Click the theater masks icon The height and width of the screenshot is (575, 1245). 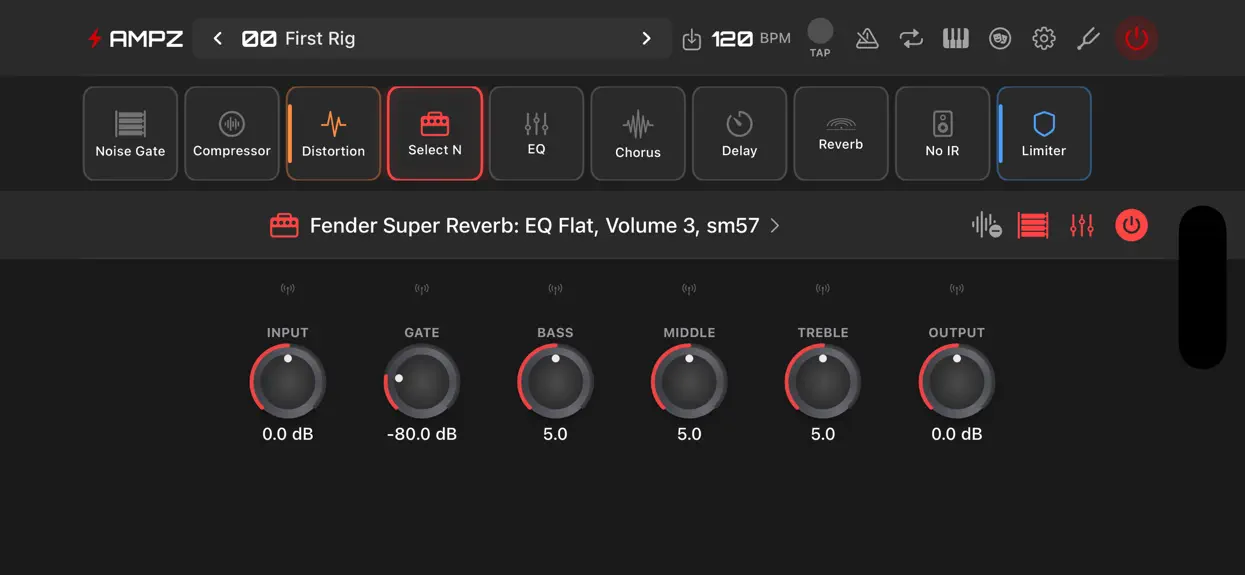[x=1000, y=38]
